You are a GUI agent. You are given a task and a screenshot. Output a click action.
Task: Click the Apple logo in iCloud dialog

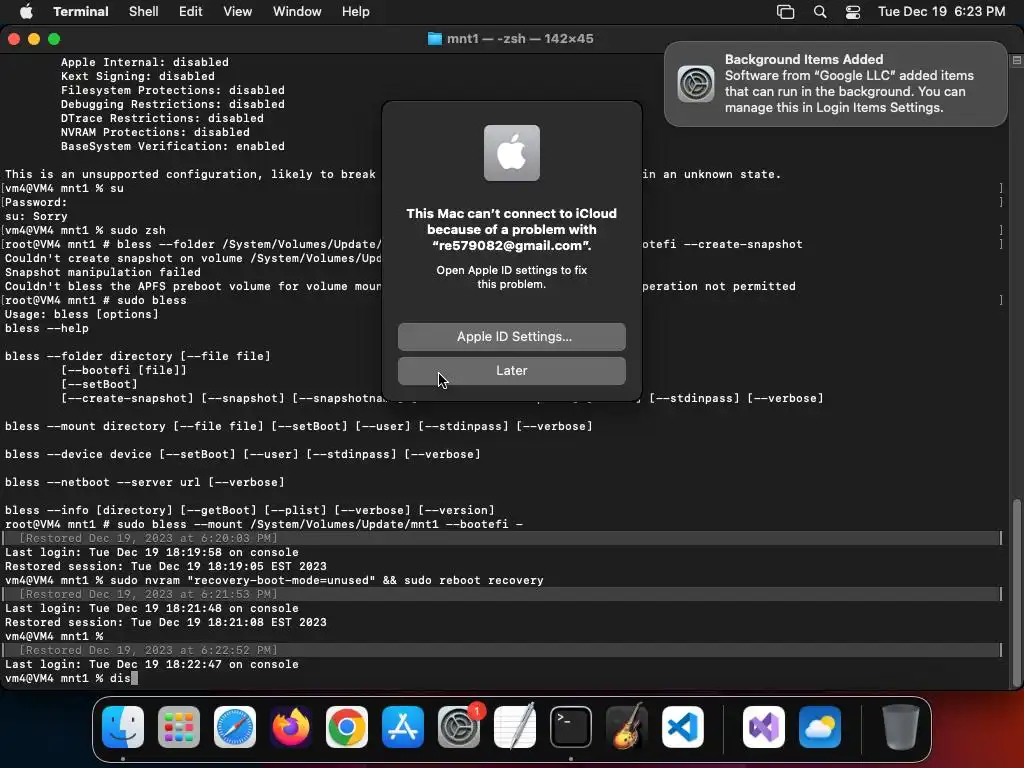tap(511, 153)
